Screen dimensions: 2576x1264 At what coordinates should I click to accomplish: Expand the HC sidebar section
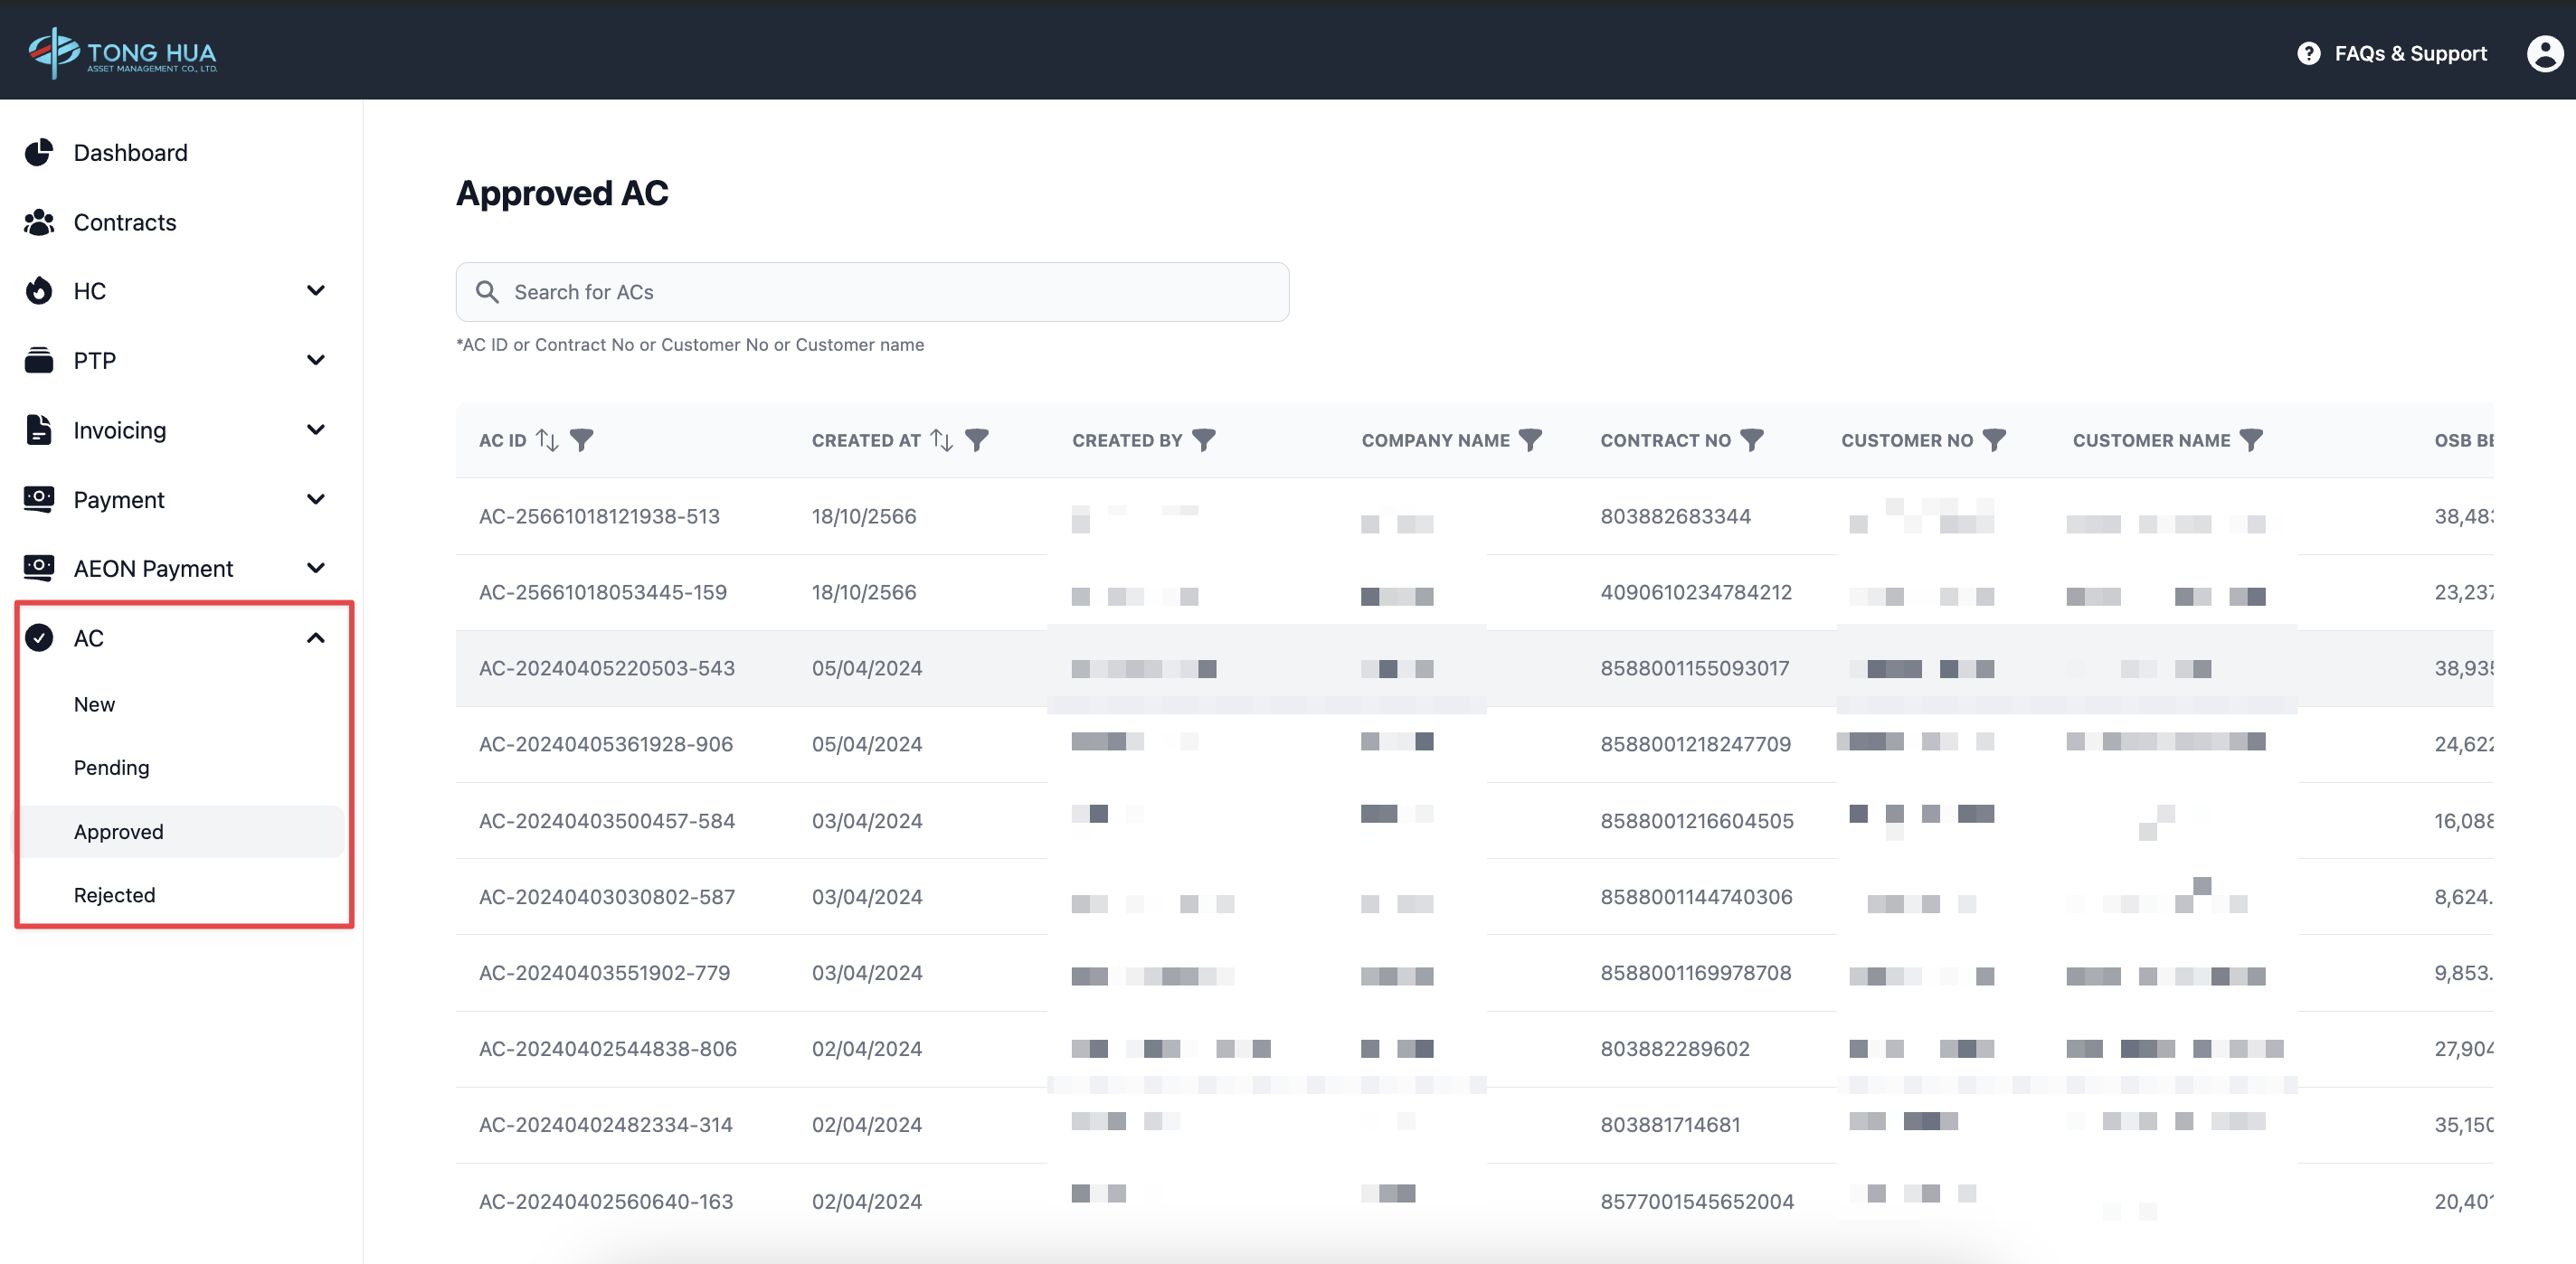(315, 291)
